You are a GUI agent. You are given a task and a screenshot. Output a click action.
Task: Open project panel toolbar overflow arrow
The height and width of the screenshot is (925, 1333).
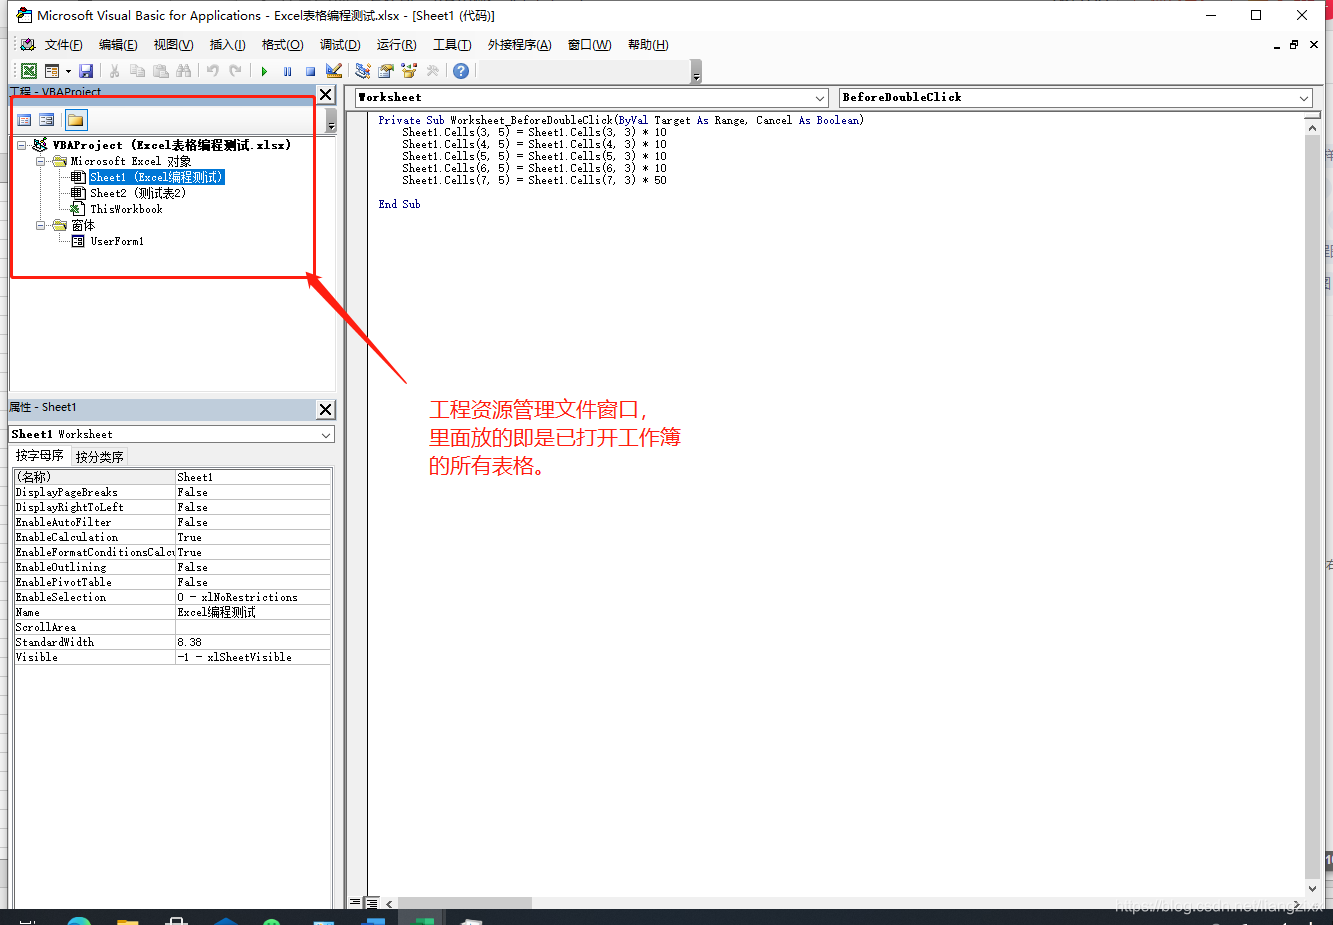pos(331,121)
